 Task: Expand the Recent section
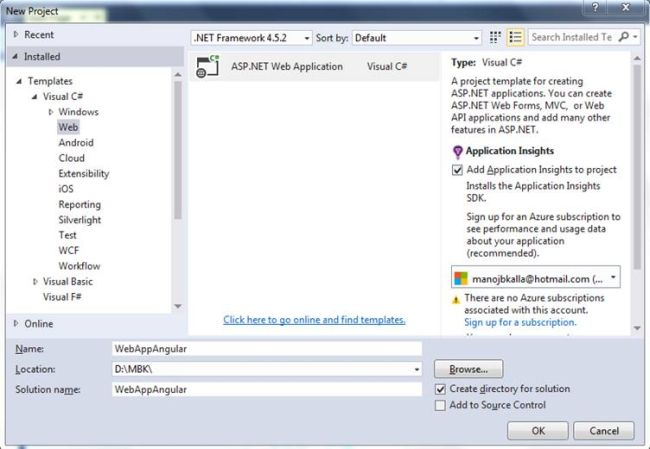16,34
